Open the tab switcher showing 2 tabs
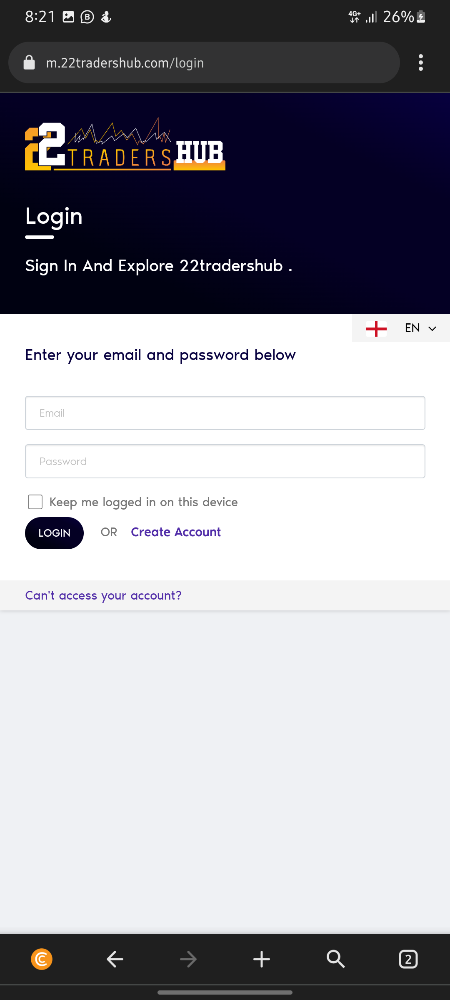The image size is (450, 1000). 408,959
